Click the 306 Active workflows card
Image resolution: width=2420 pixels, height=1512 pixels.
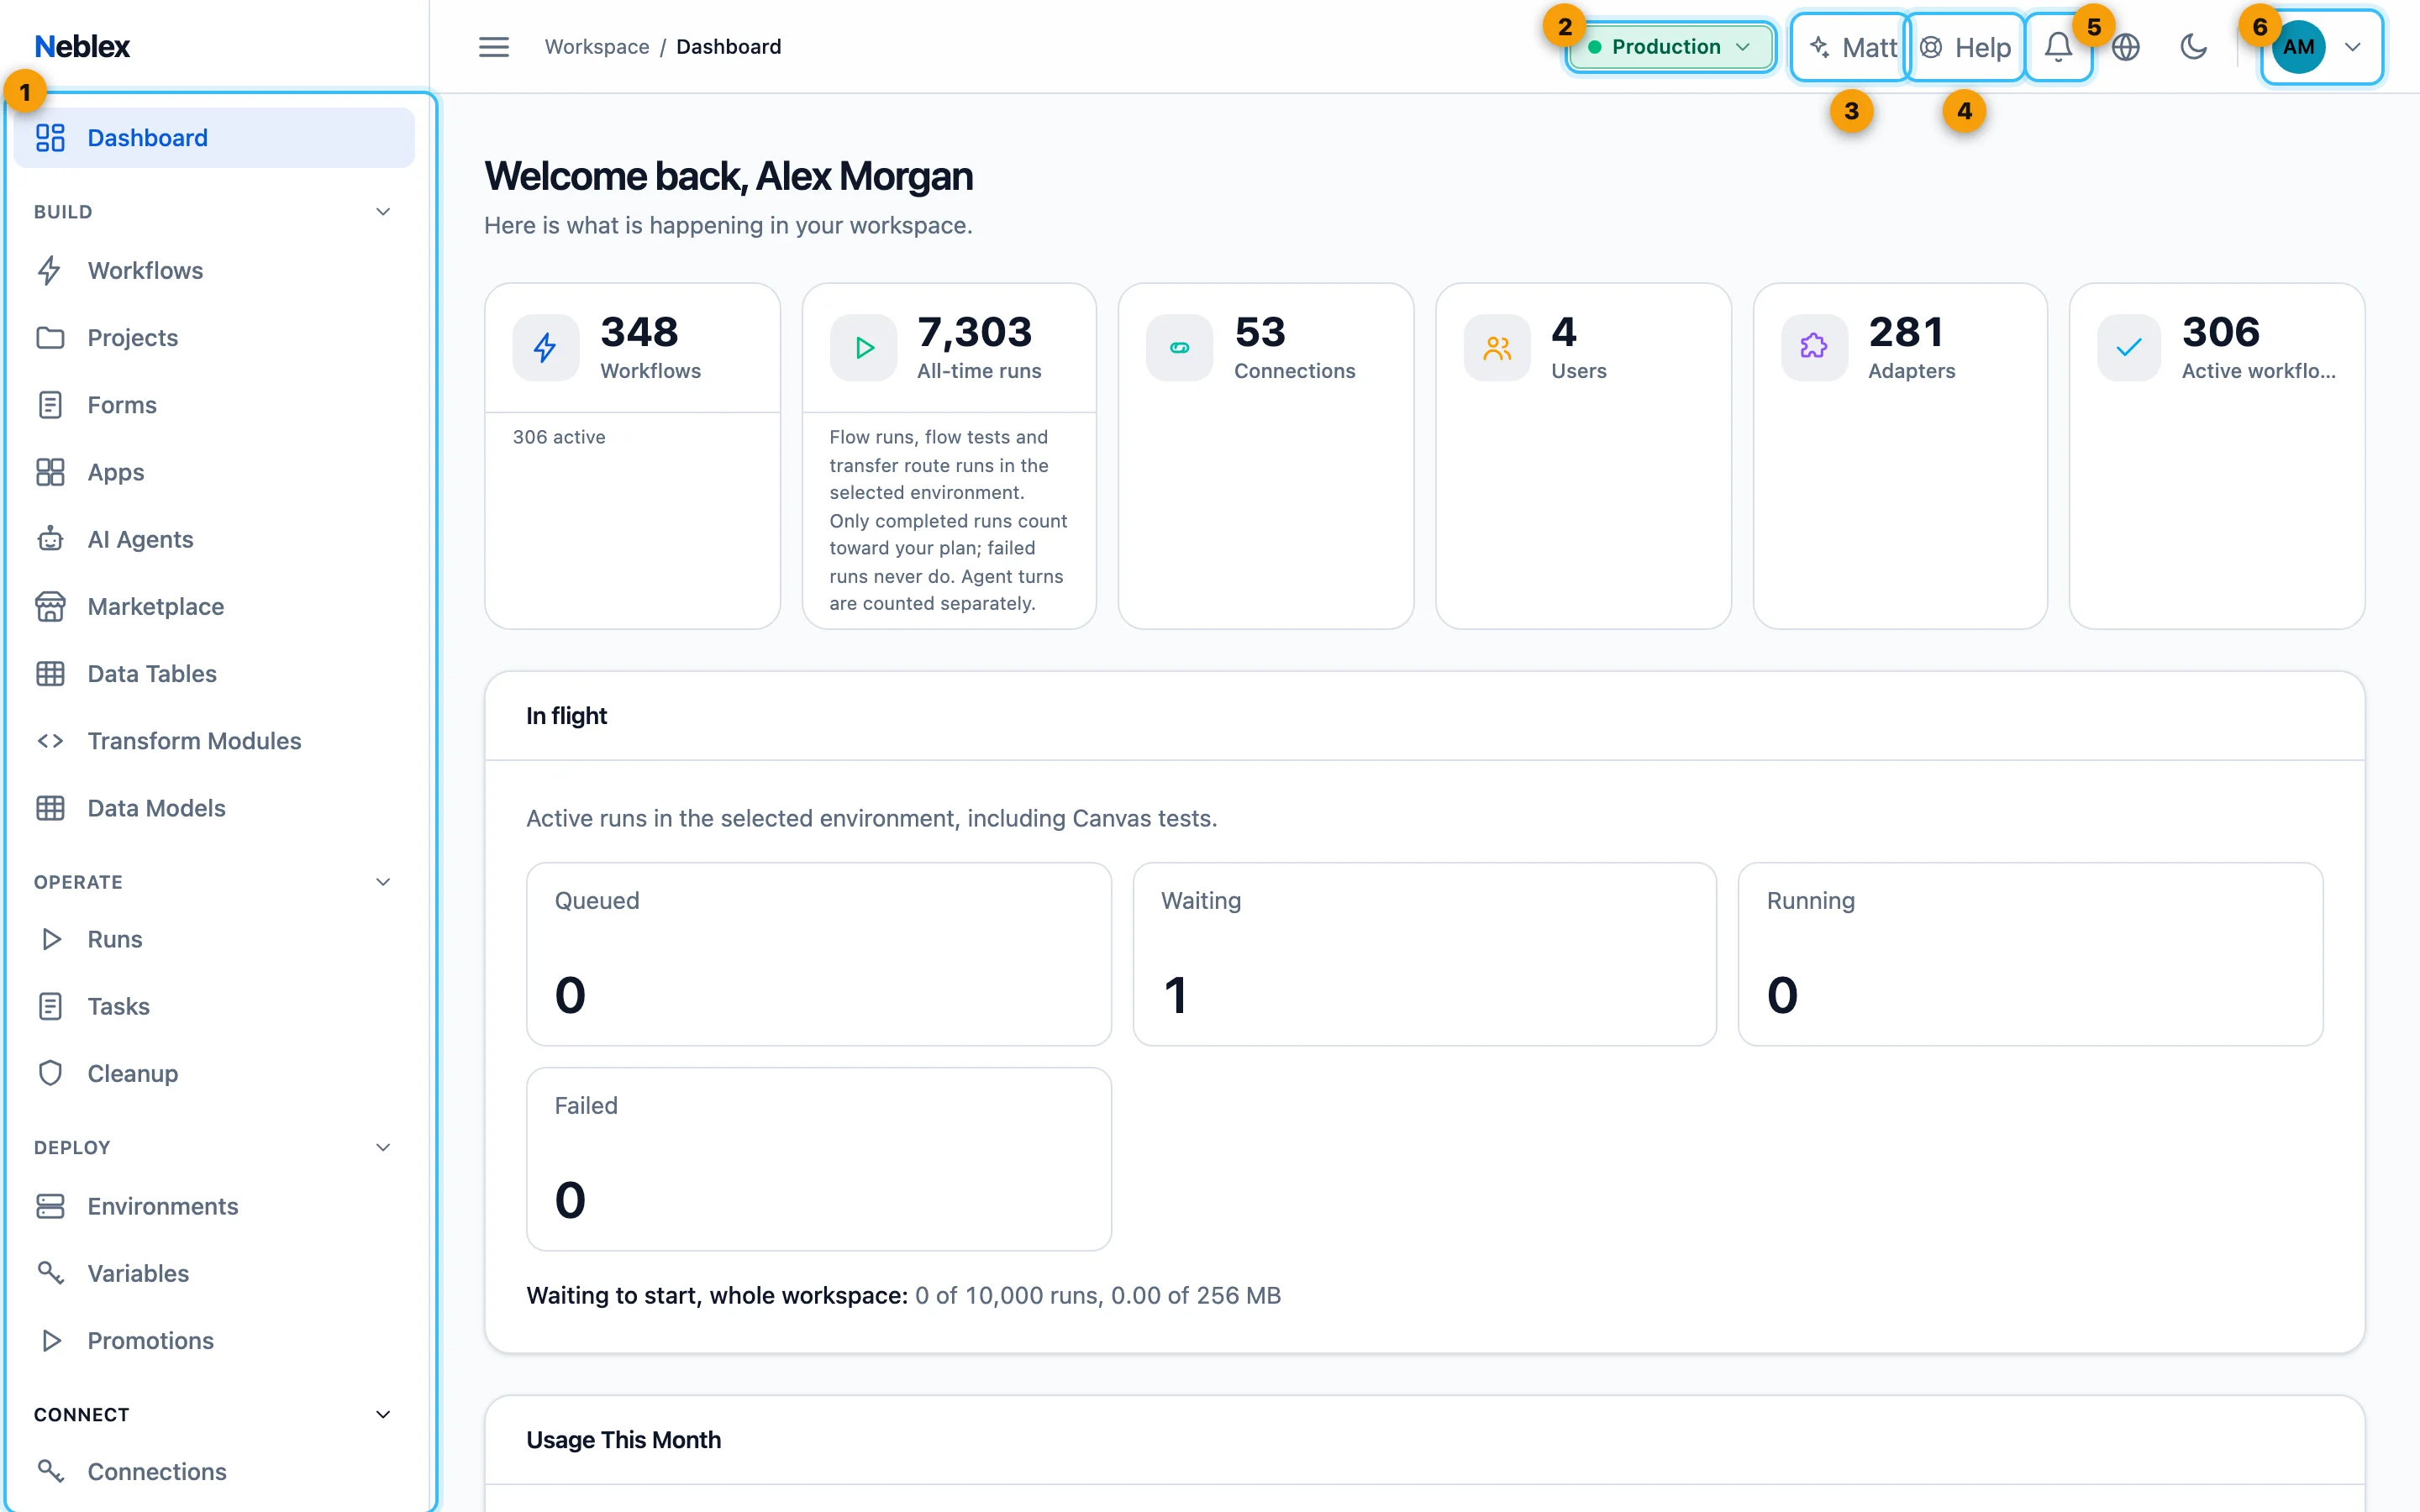point(2217,456)
